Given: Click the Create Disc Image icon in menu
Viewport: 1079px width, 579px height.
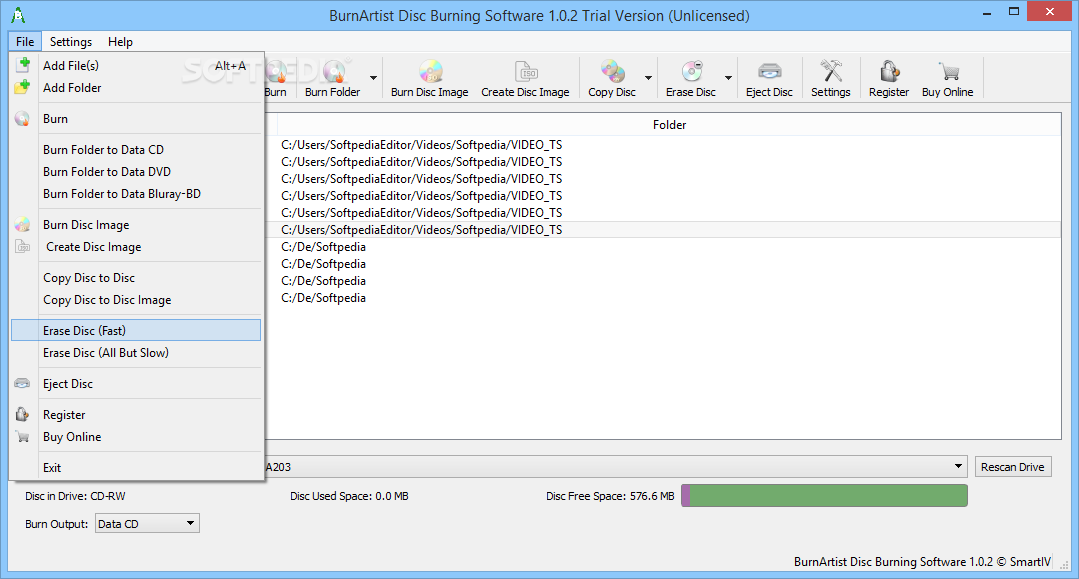Looking at the screenshot, I should pos(22,246).
